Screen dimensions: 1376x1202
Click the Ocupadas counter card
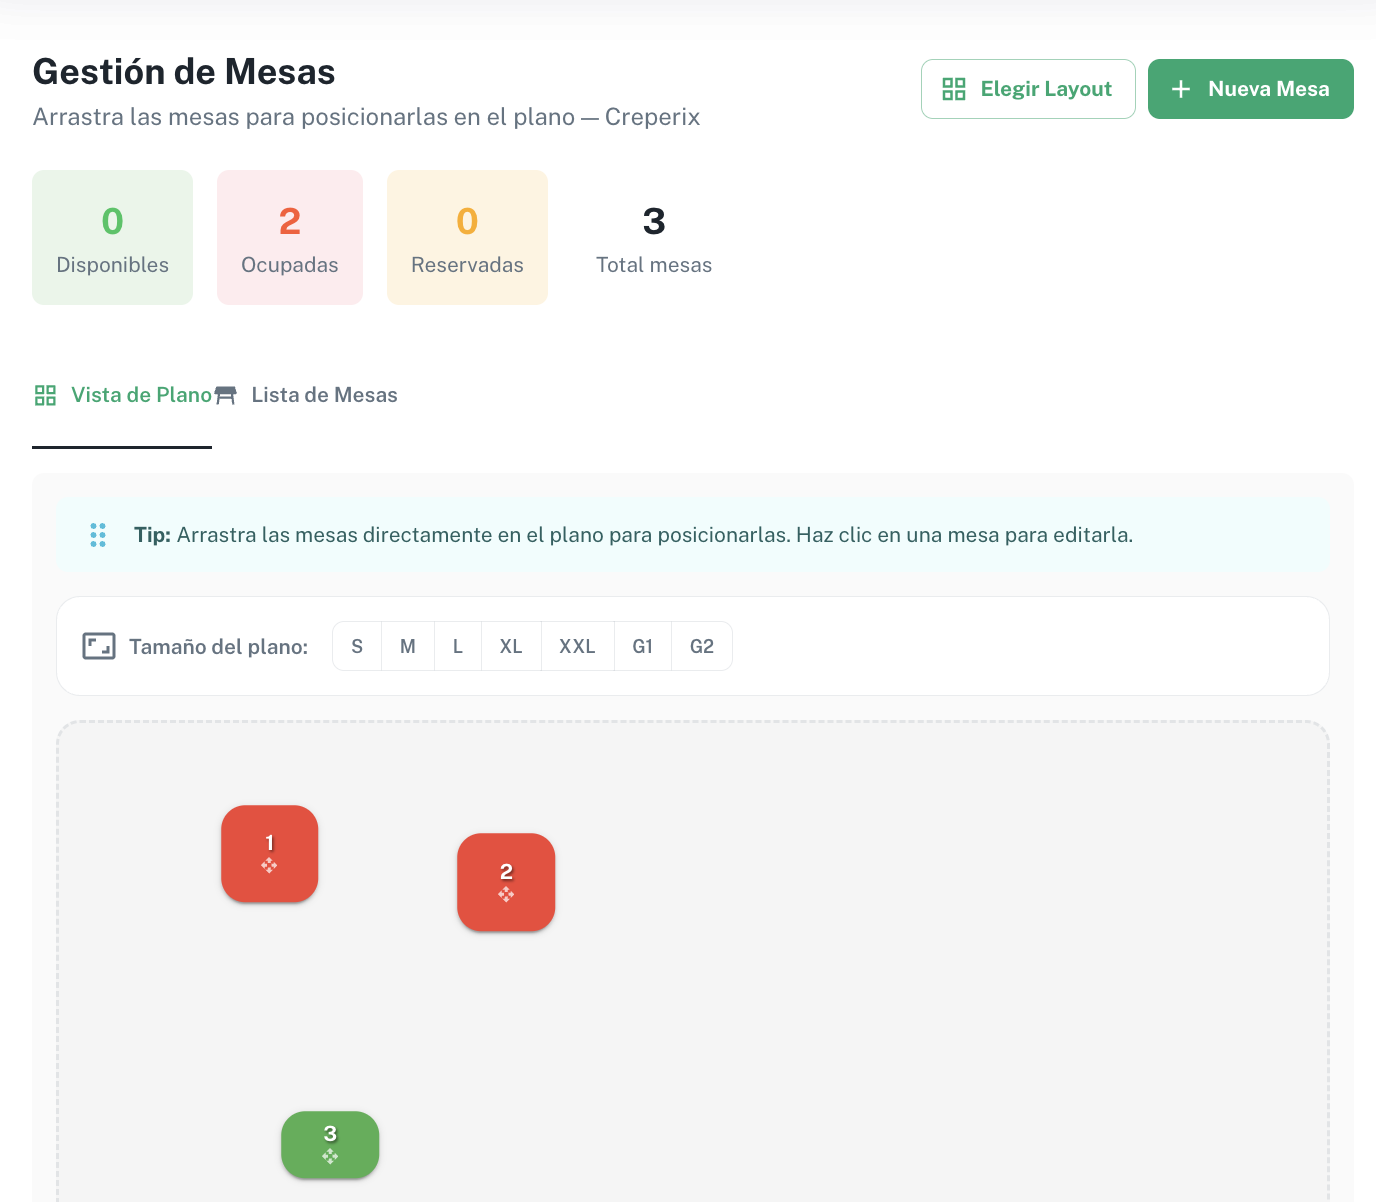coord(290,237)
